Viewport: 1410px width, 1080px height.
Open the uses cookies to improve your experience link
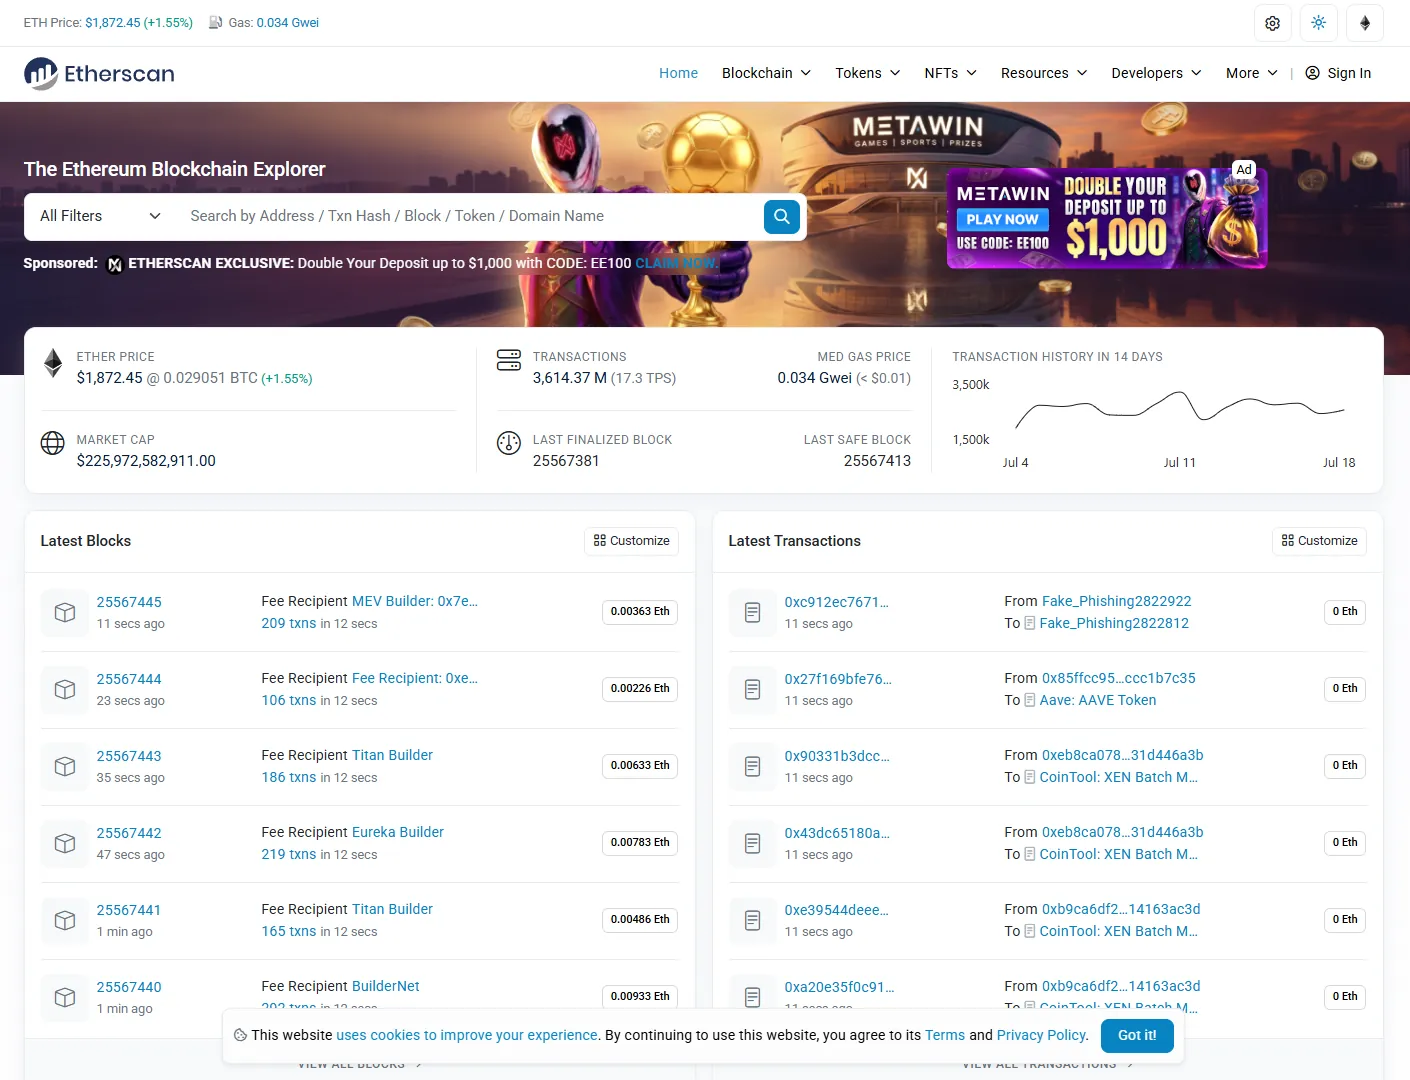pos(467,1035)
